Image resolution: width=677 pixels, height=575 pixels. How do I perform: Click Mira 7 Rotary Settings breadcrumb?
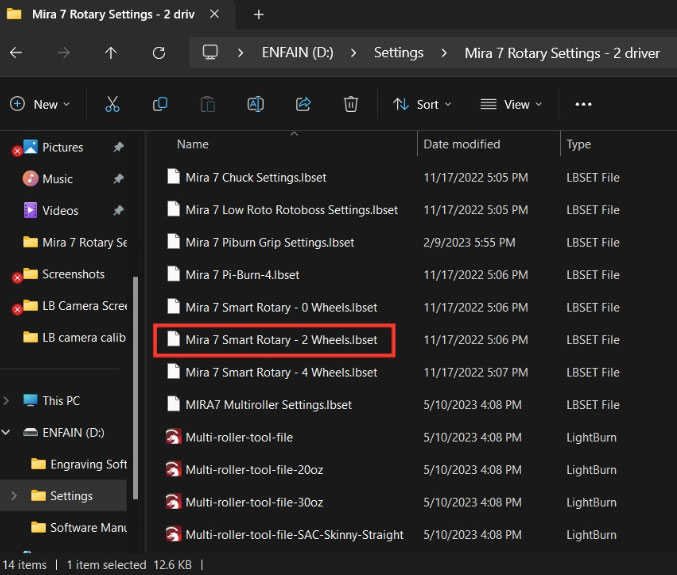(x=562, y=53)
